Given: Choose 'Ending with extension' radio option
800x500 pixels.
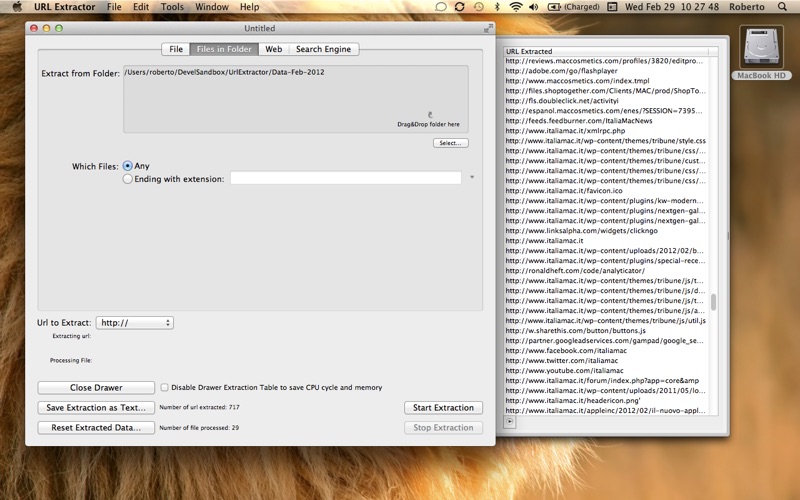Looking at the screenshot, I should (127, 179).
